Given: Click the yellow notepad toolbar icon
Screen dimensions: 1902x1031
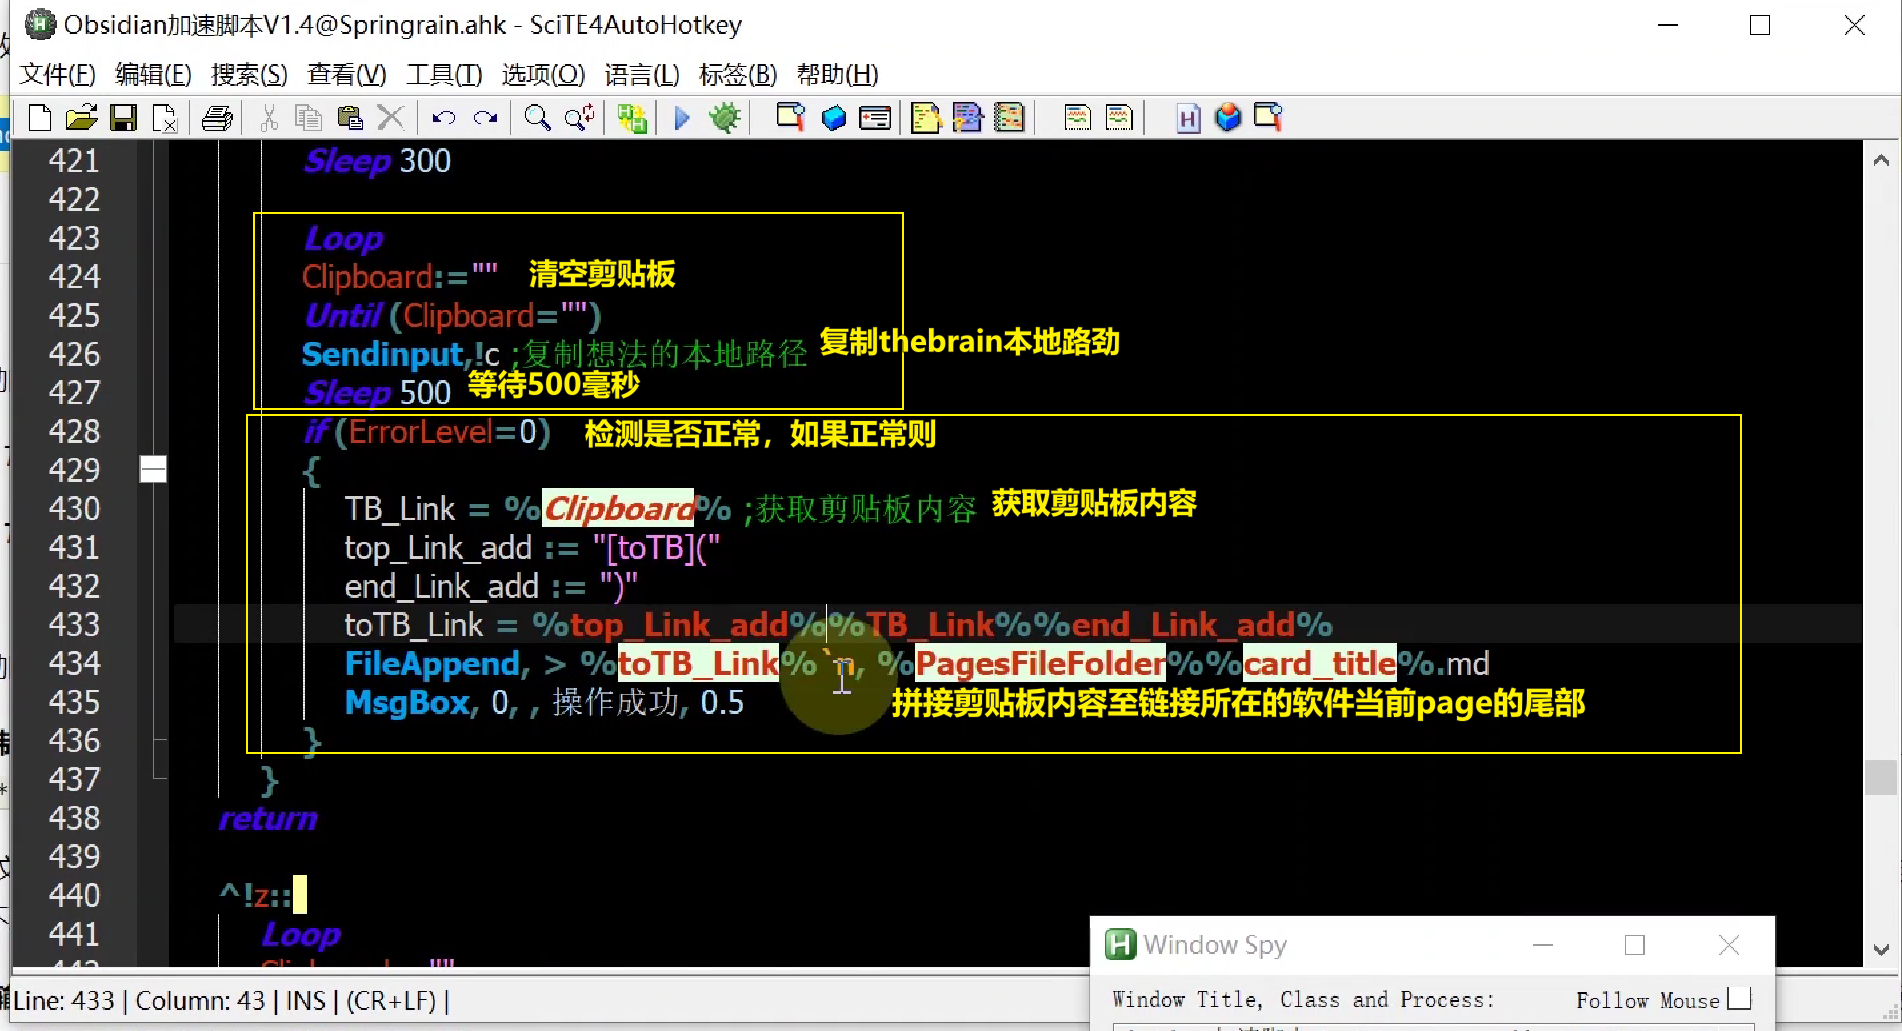Looking at the screenshot, I should (926, 118).
